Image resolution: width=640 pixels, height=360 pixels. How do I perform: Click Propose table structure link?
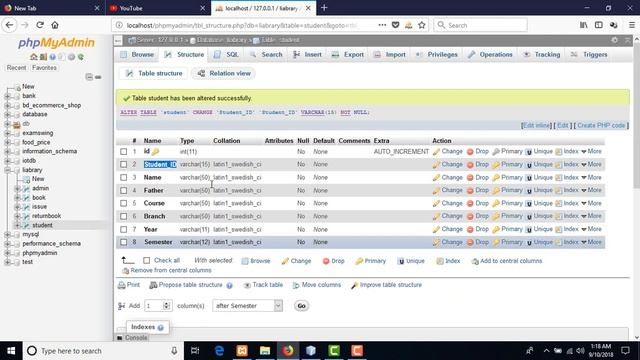pyautogui.click(x=190, y=285)
